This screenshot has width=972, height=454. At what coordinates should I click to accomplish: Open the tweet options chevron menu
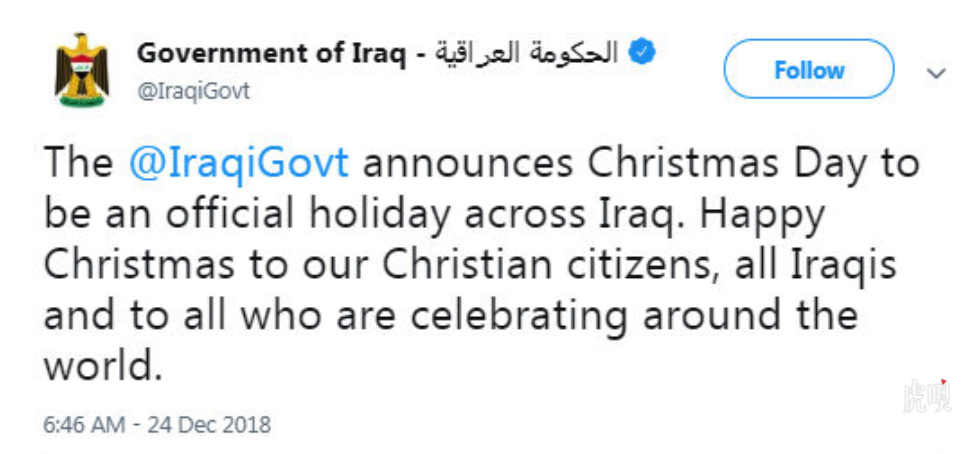click(935, 73)
